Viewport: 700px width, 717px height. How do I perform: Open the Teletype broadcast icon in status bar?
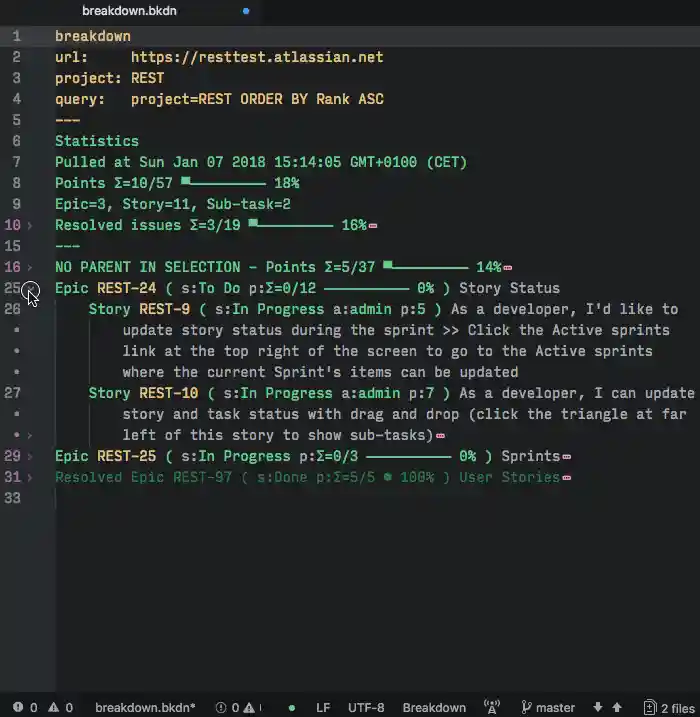pos(492,707)
